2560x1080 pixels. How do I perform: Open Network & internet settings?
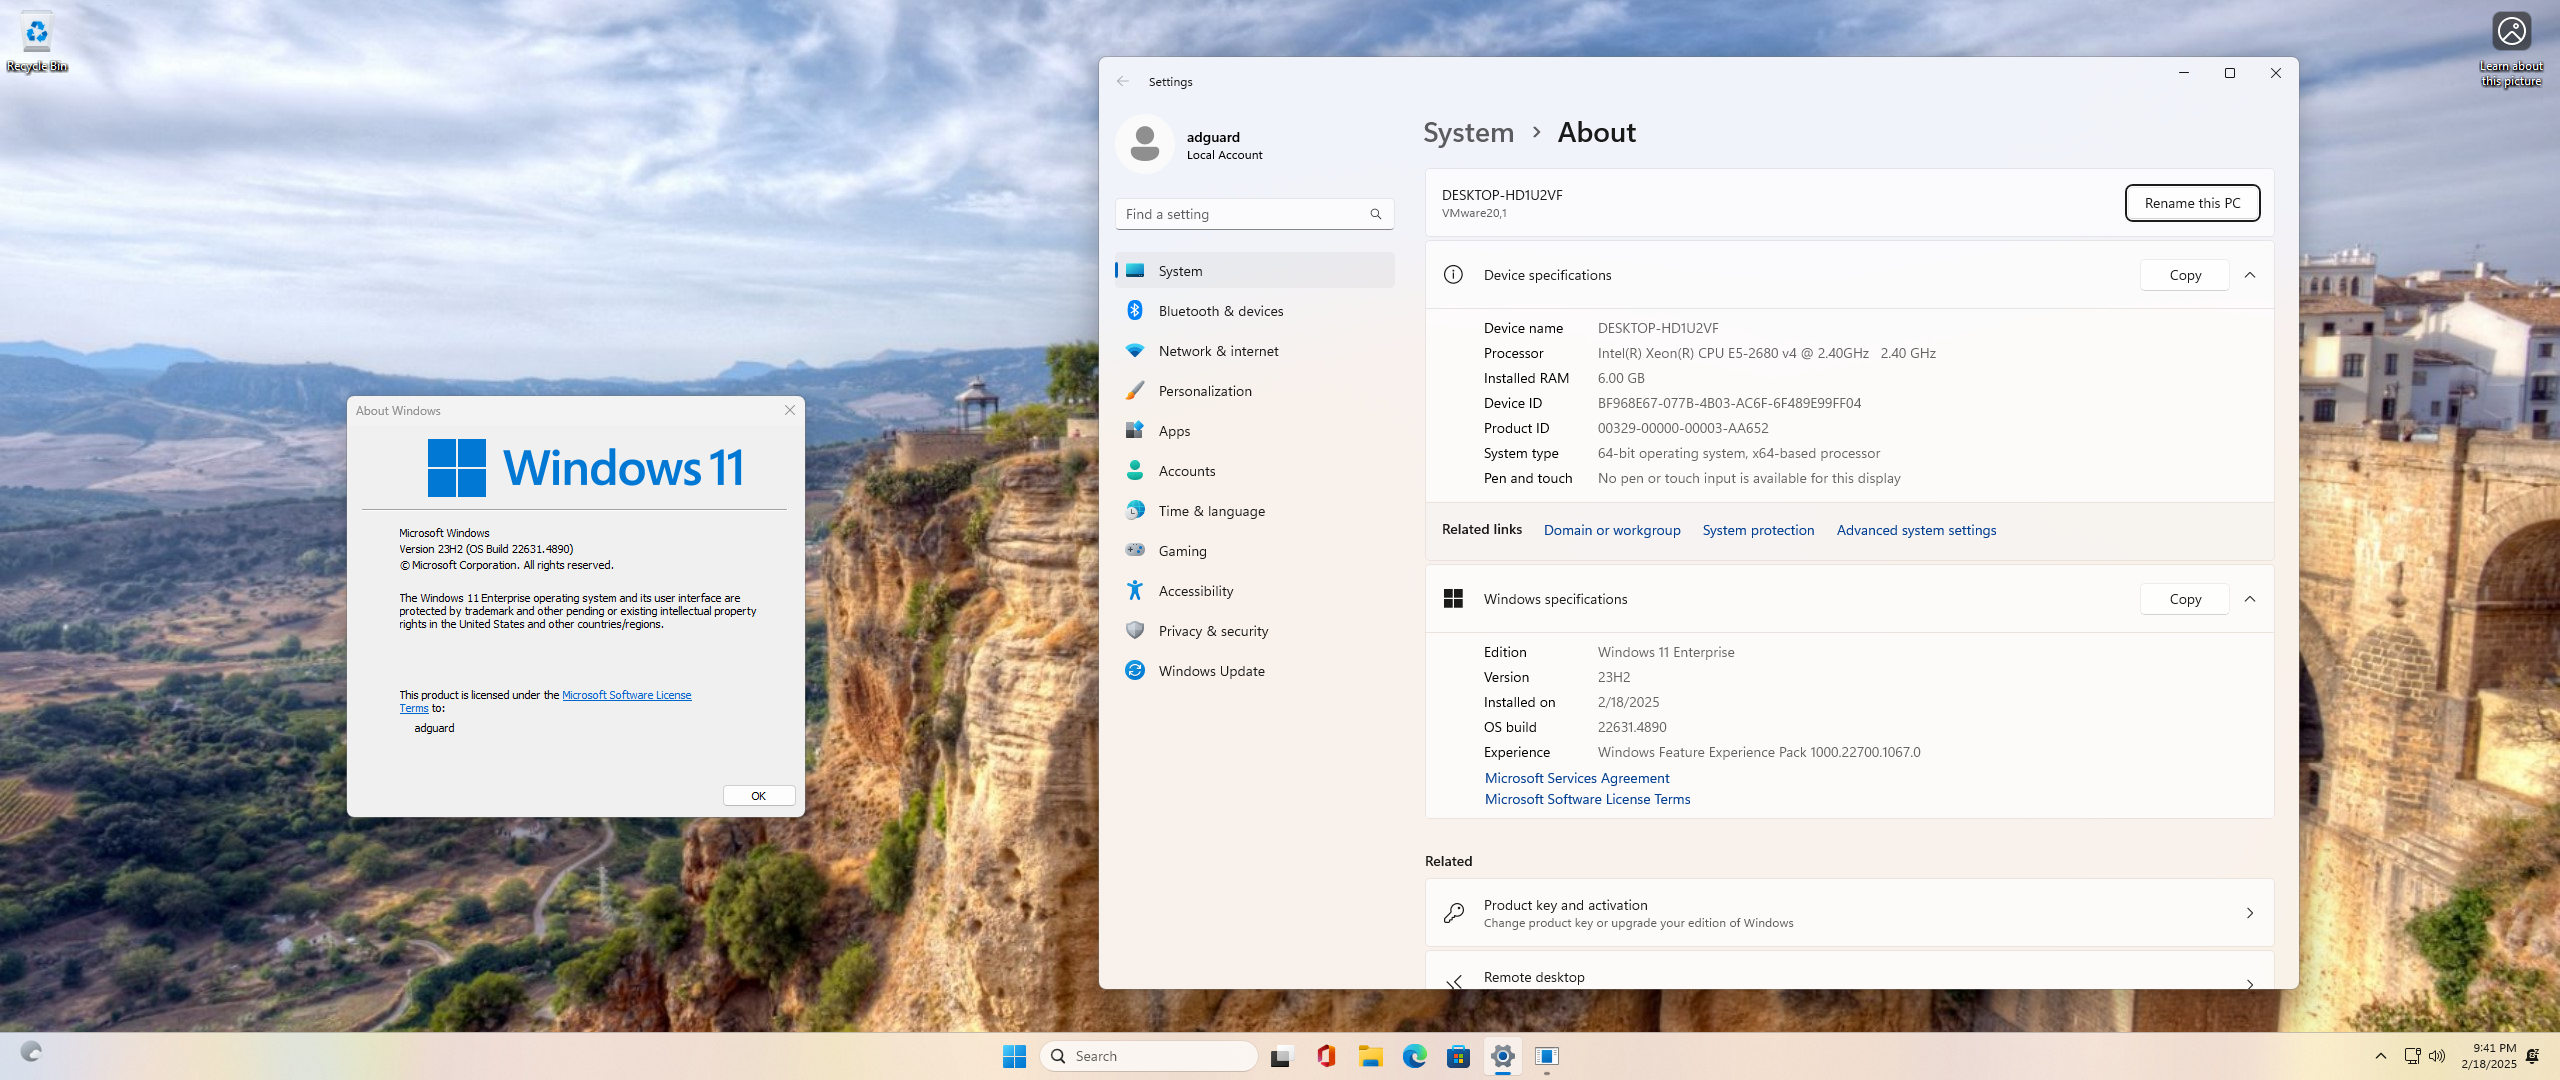pyautogui.click(x=1255, y=351)
